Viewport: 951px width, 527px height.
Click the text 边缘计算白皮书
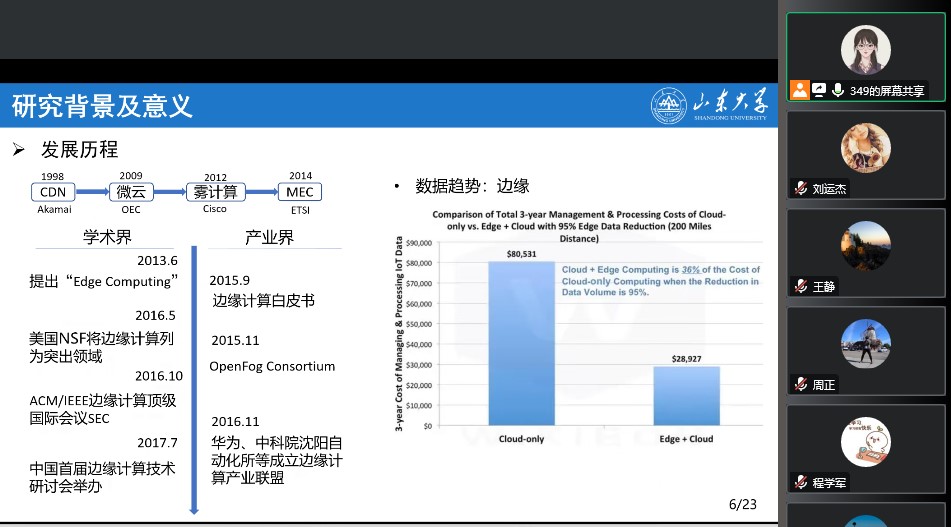coord(263,301)
